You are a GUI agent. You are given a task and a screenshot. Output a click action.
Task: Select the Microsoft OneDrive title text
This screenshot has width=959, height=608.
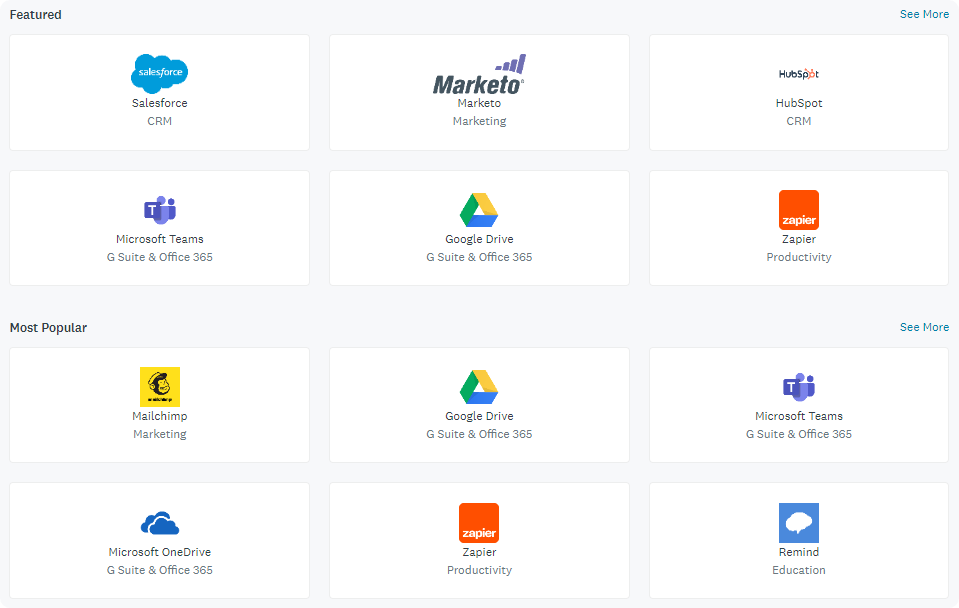click(160, 552)
